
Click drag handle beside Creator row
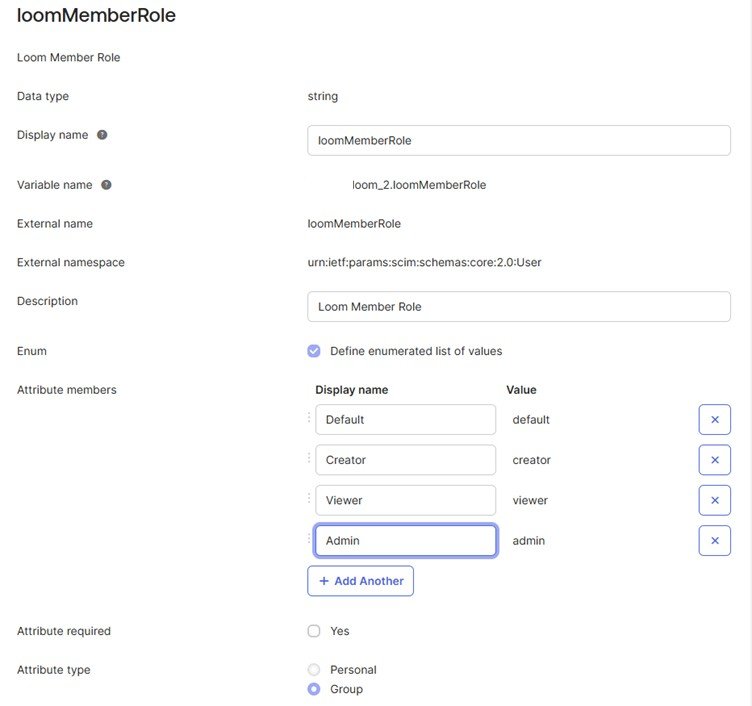pyautogui.click(x=309, y=458)
